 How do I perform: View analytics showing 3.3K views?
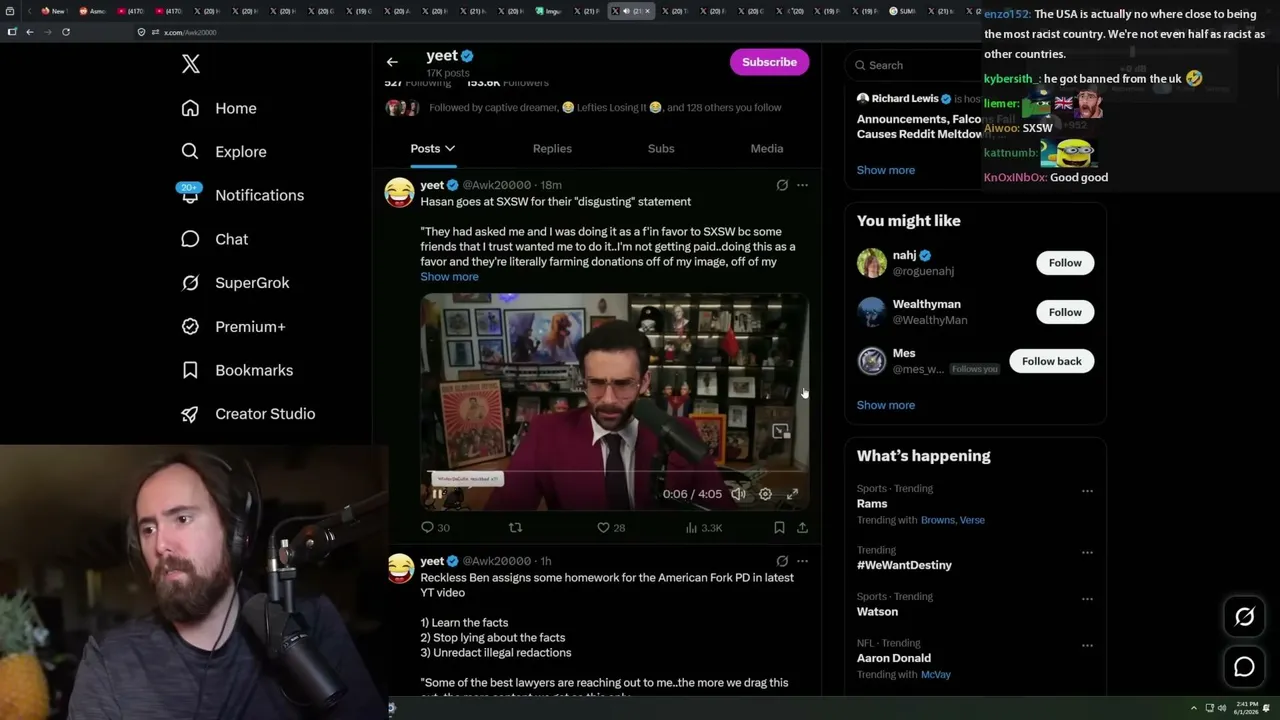[704, 527]
